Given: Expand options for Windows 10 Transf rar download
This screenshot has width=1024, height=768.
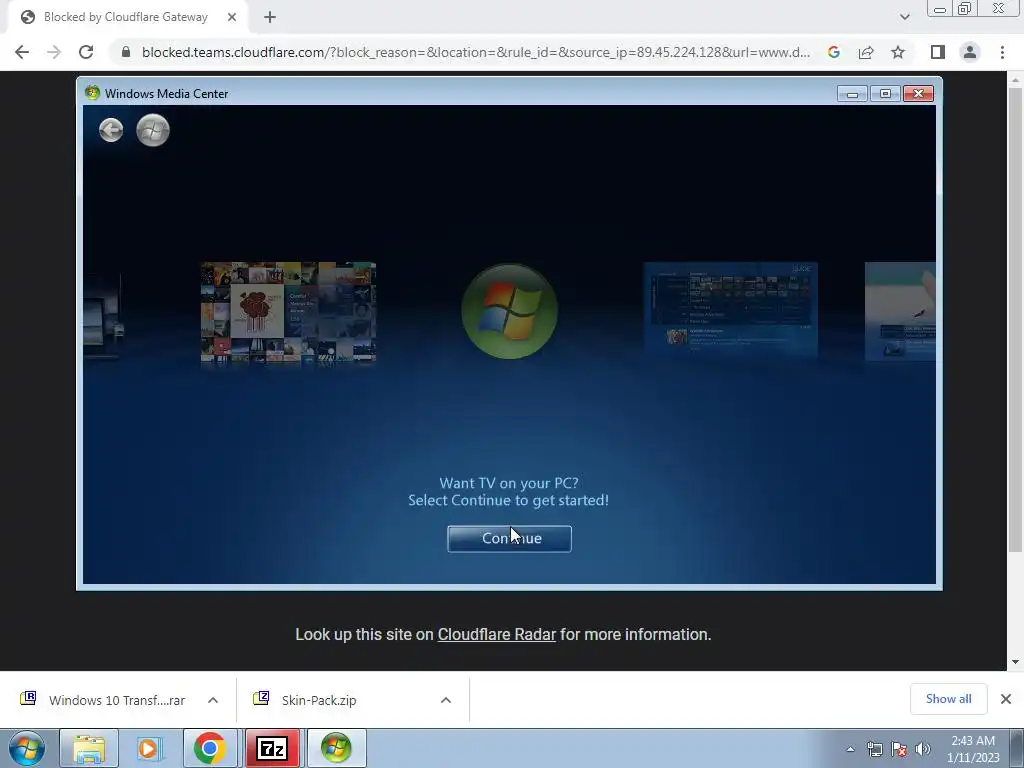Looking at the screenshot, I should coord(213,700).
